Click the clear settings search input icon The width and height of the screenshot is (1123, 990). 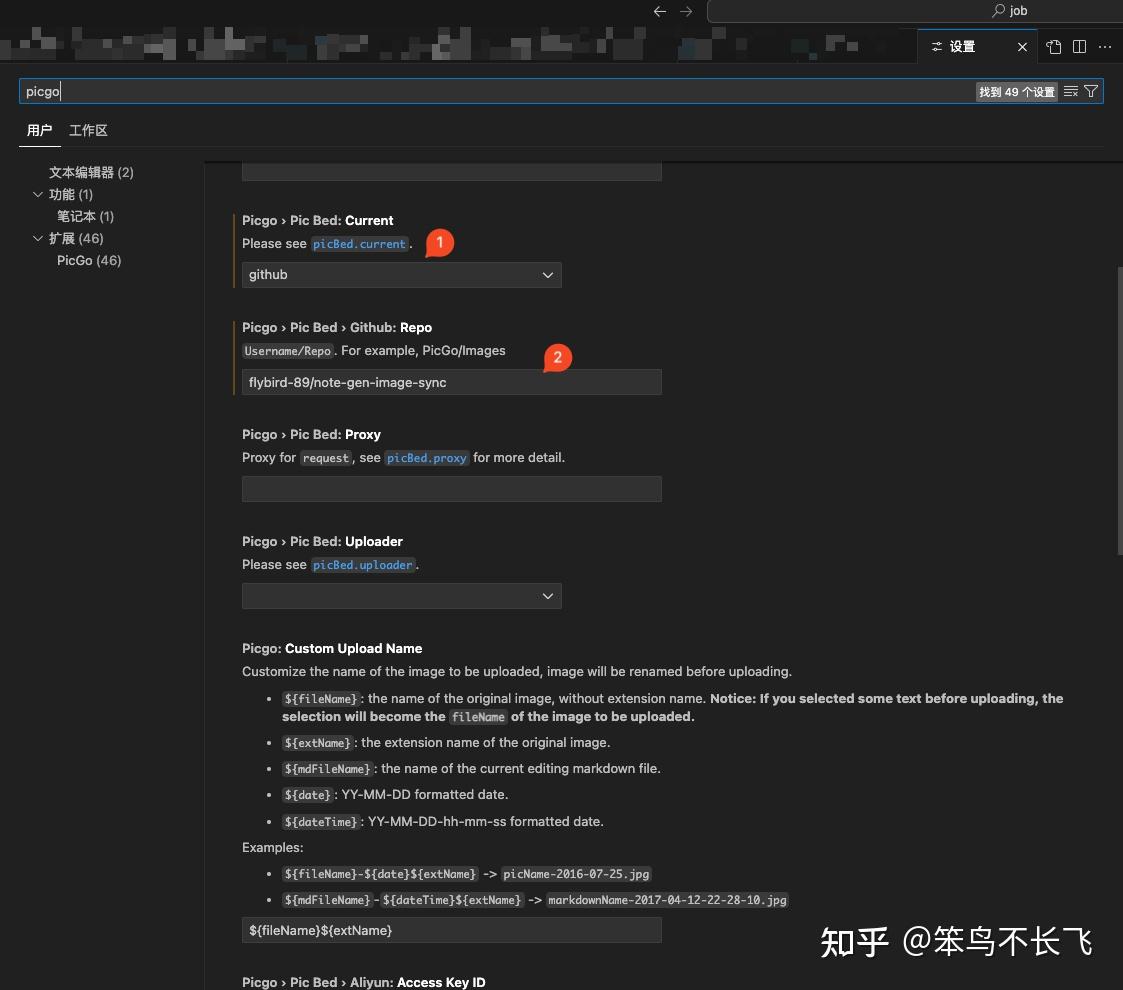coord(1070,91)
